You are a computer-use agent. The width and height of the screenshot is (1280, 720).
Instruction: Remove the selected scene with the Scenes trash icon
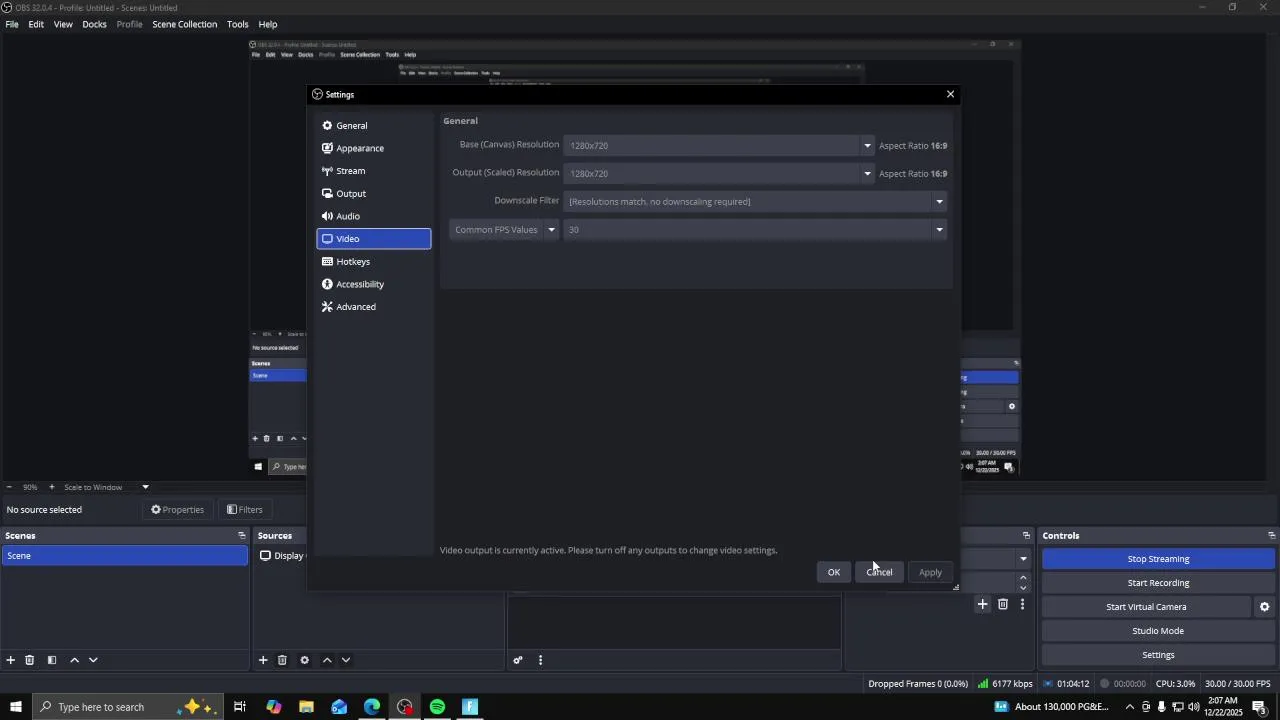click(x=30, y=660)
